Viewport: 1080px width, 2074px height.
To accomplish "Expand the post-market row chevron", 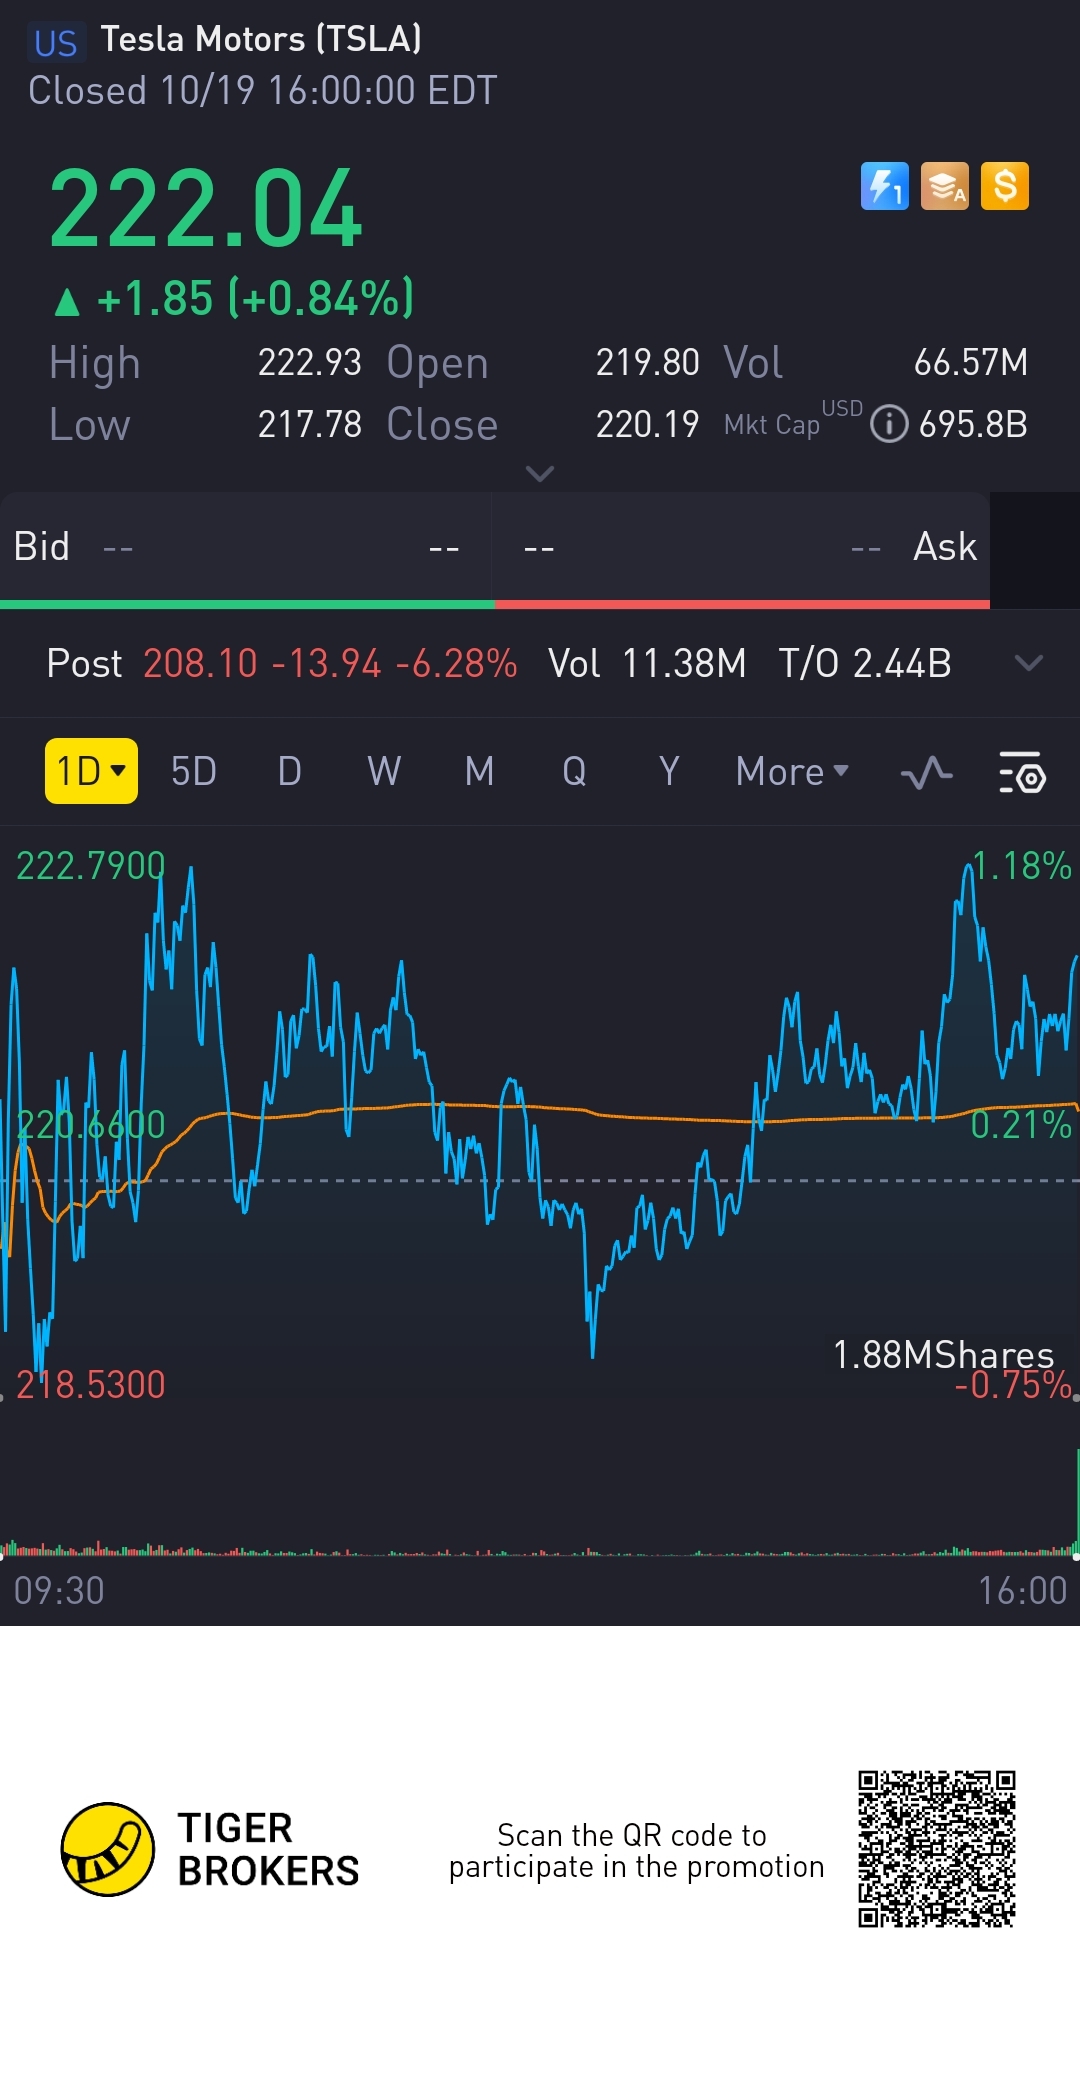I will click(1028, 663).
